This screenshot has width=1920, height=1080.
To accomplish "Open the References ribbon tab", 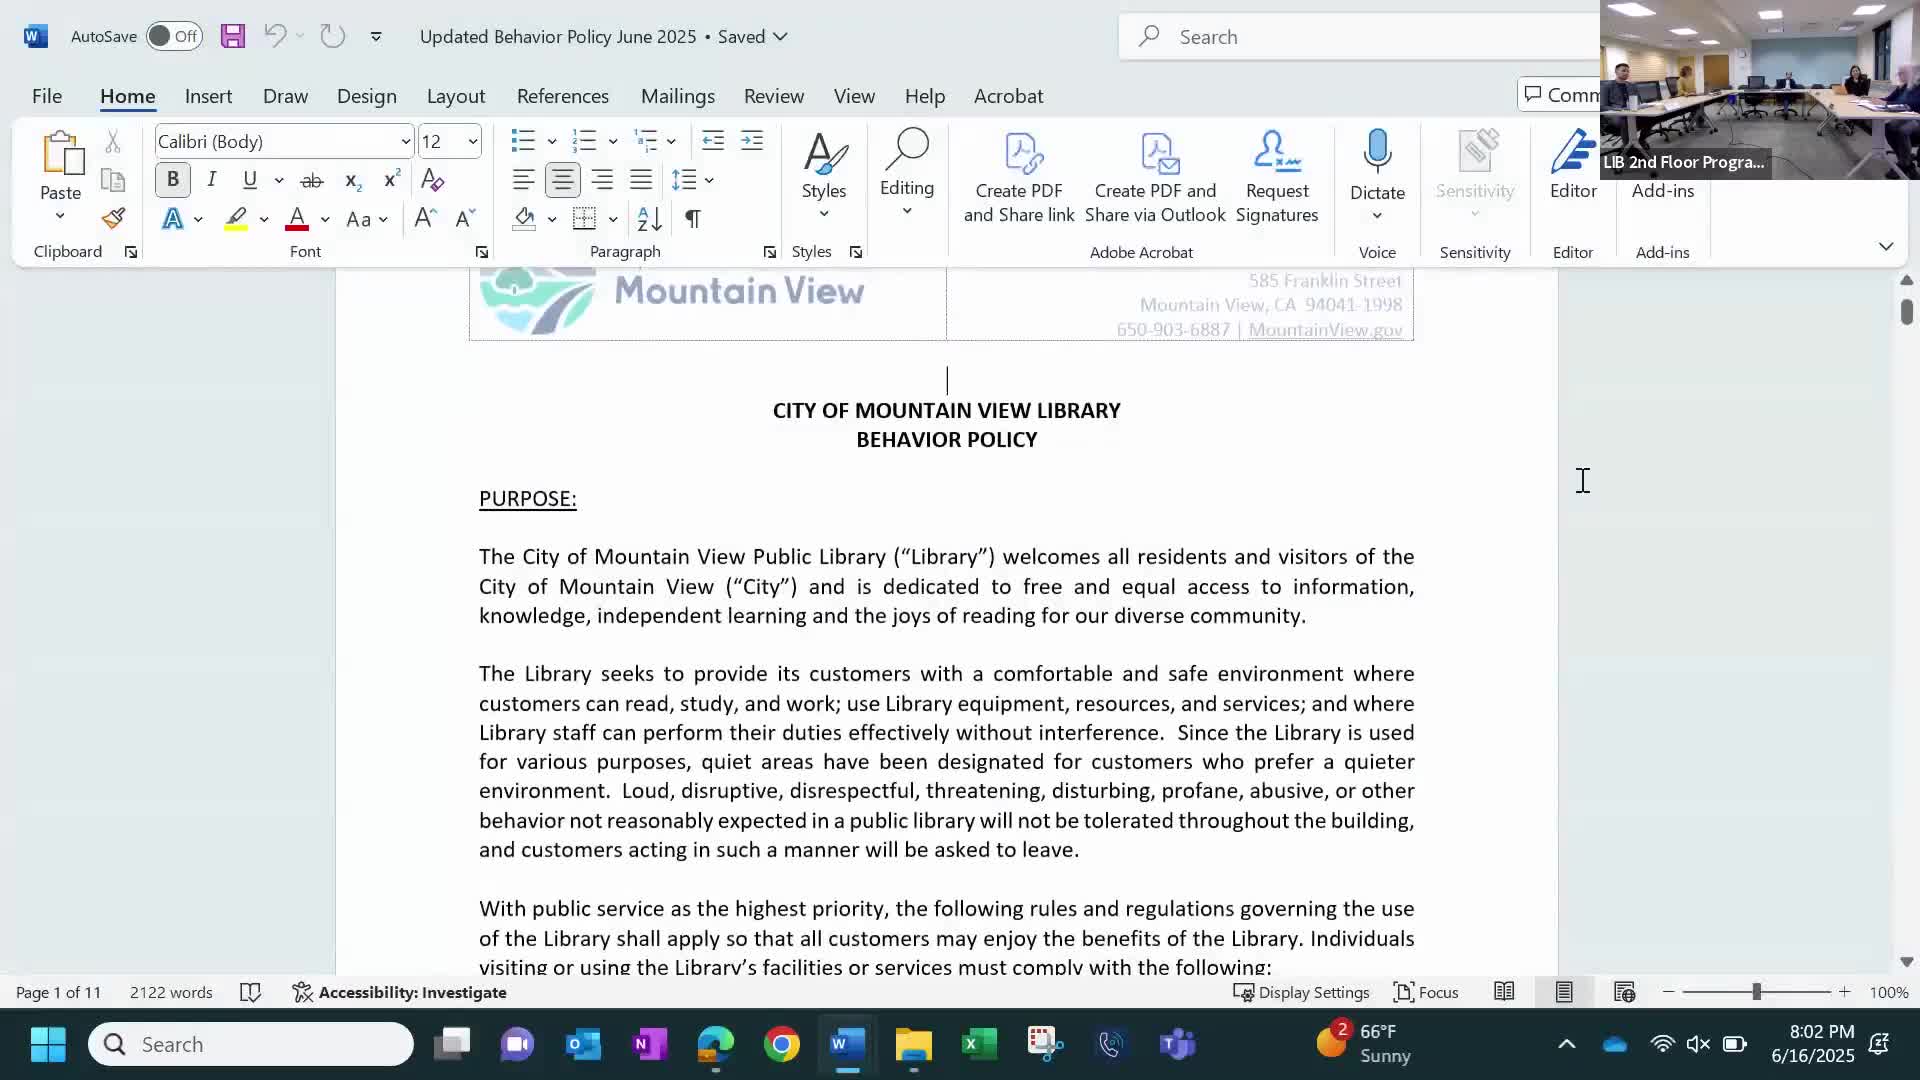I will click(562, 96).
